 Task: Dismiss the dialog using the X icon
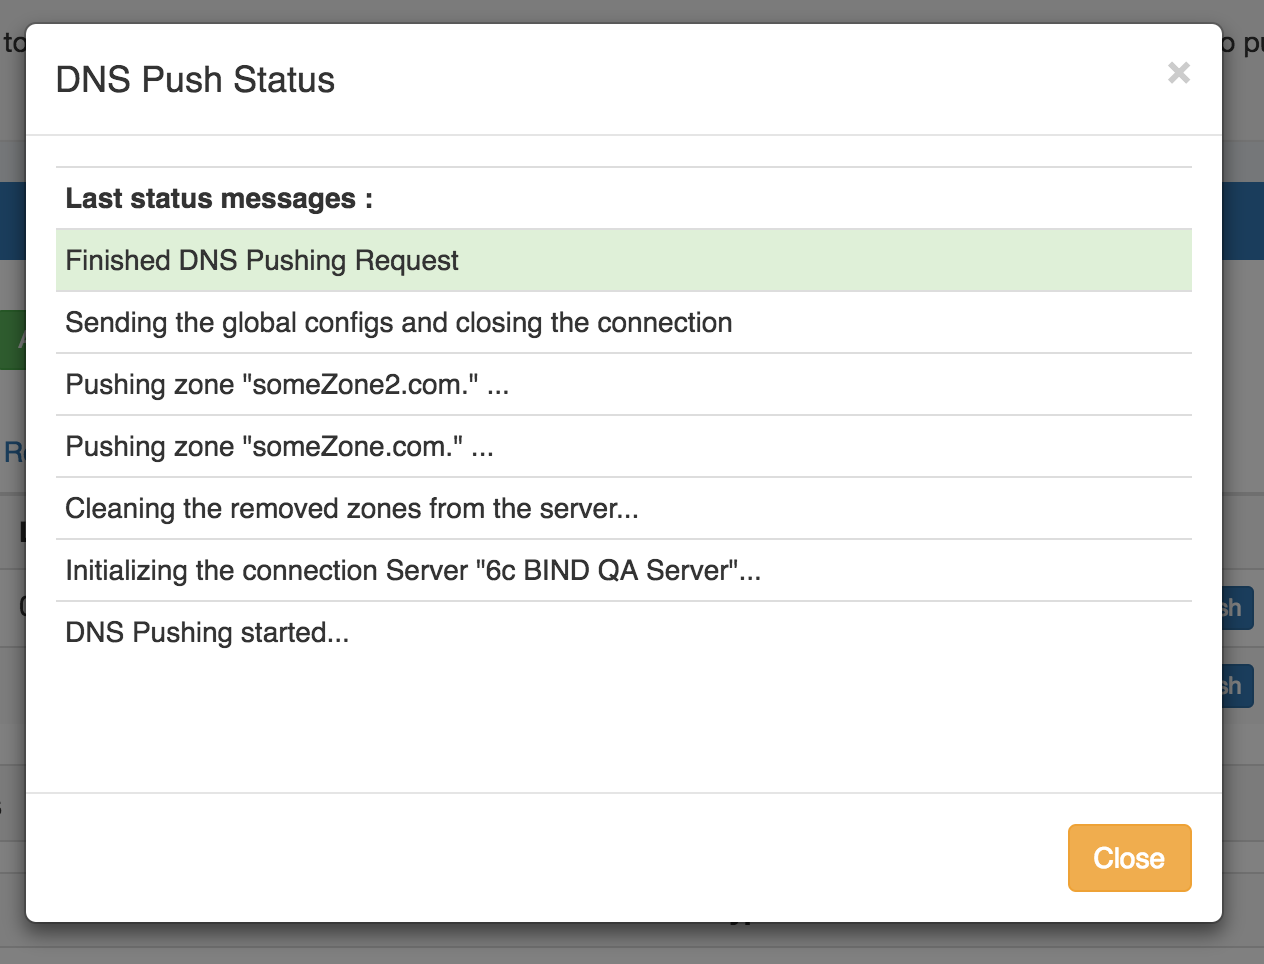[x=1178, y=72]
